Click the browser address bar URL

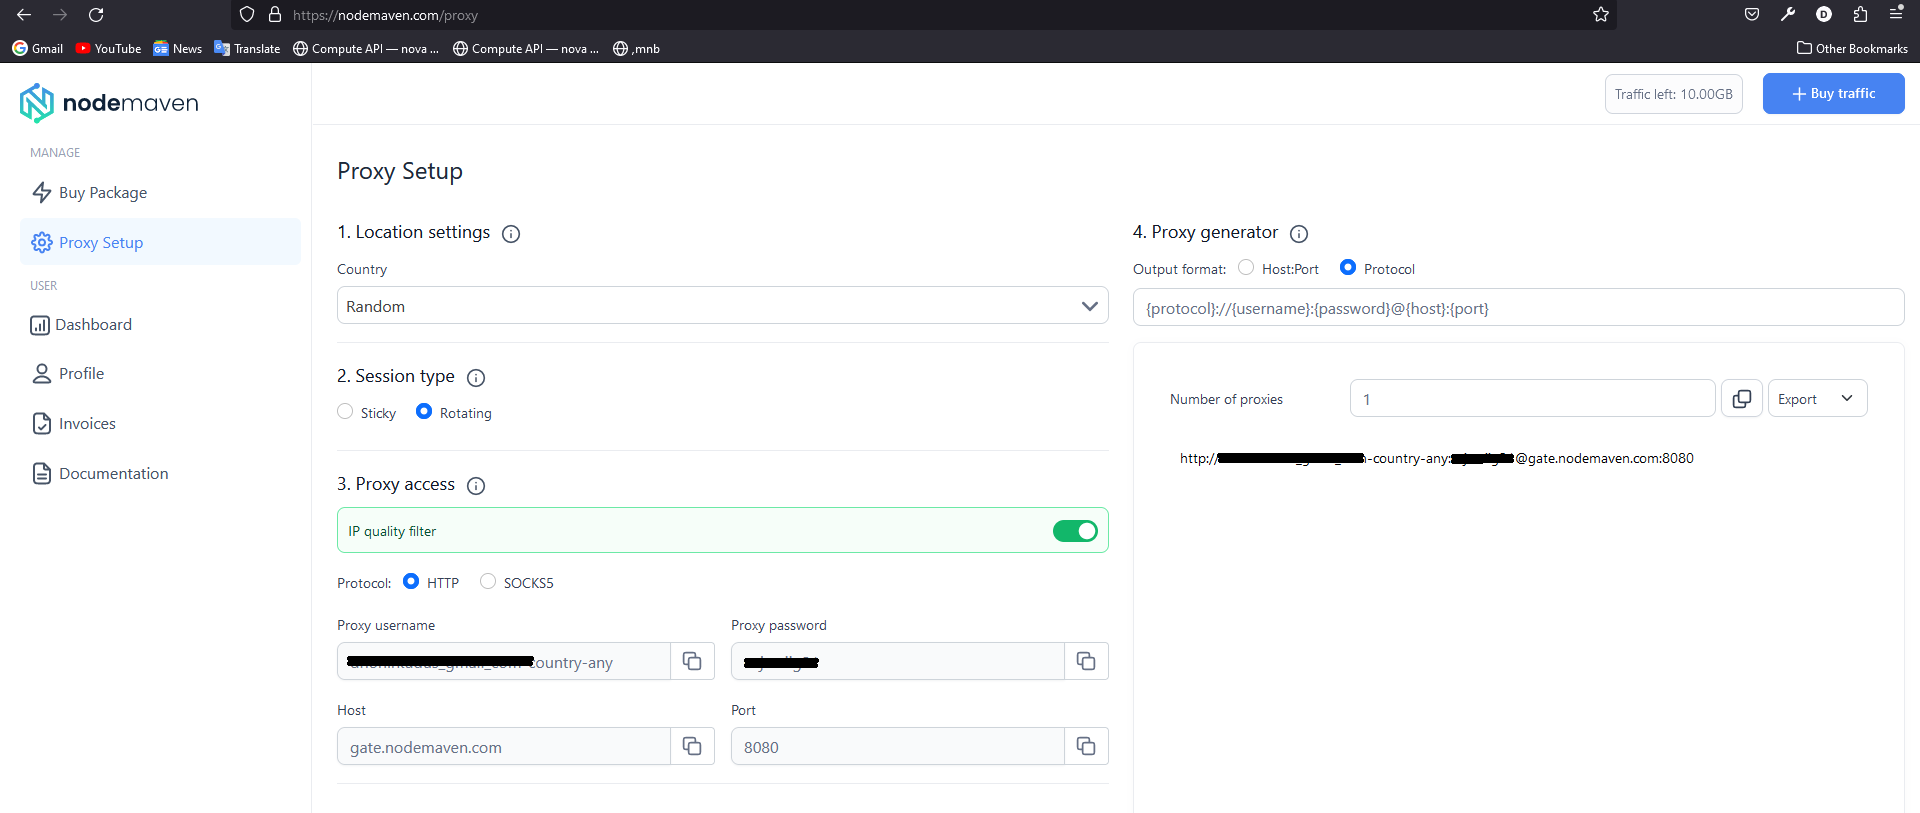coord(385,15)
